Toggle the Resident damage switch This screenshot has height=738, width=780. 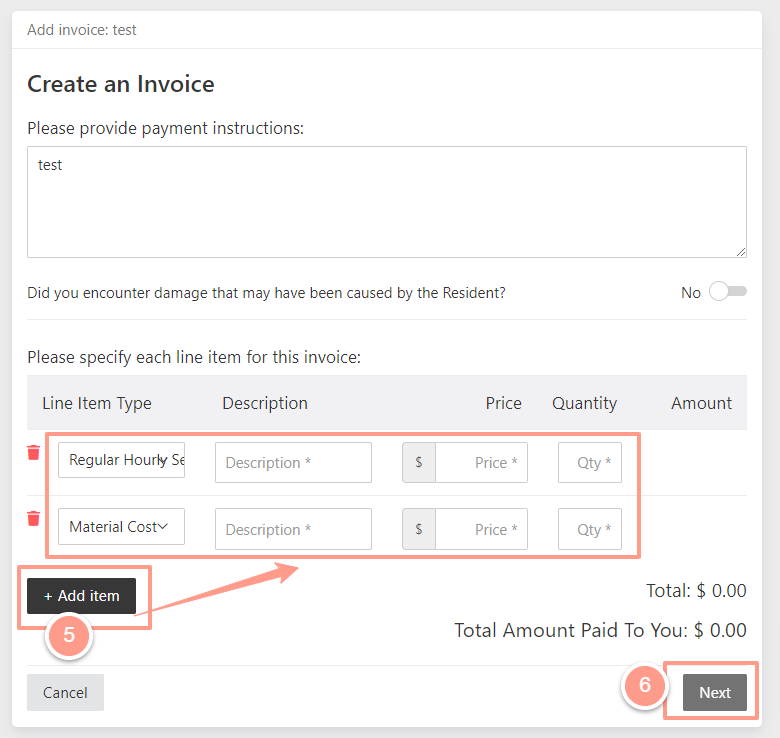(x=728, y=291)
